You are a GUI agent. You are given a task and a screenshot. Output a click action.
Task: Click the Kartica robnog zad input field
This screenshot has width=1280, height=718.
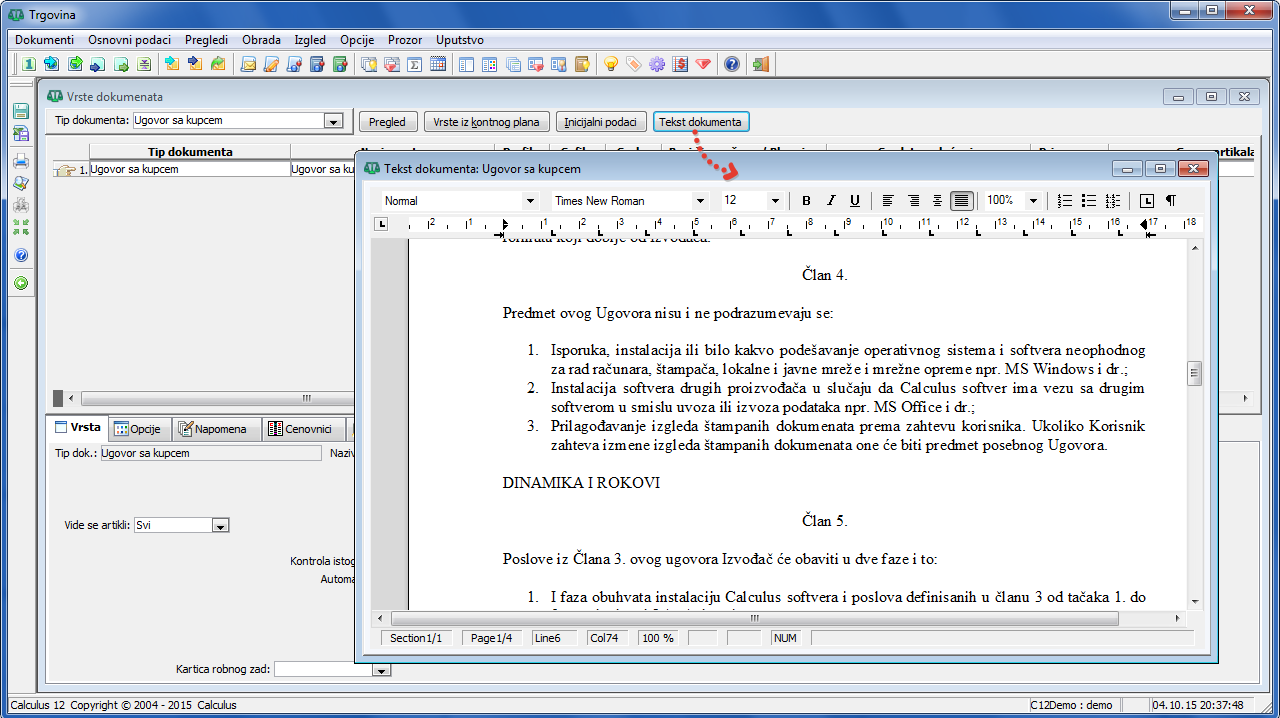click(x=323, y=669)
